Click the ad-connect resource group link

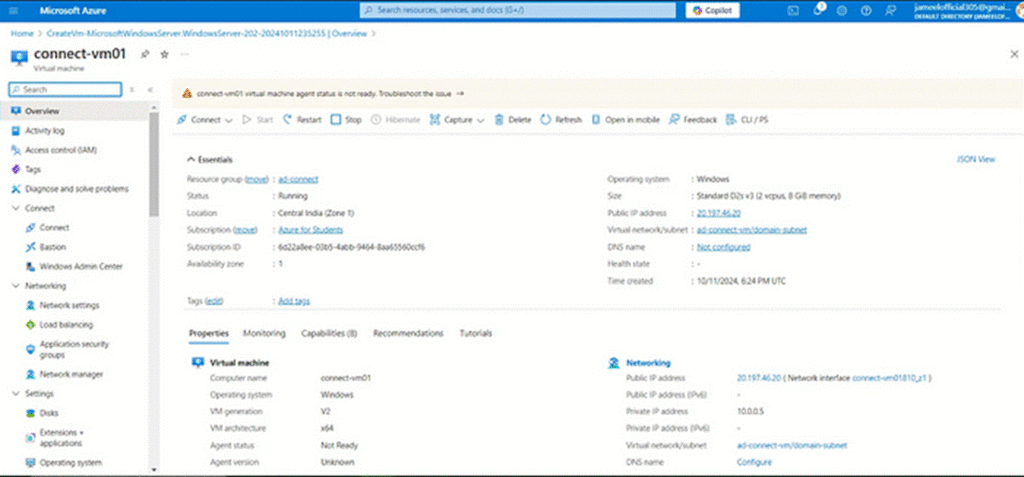tap(298, 179)
